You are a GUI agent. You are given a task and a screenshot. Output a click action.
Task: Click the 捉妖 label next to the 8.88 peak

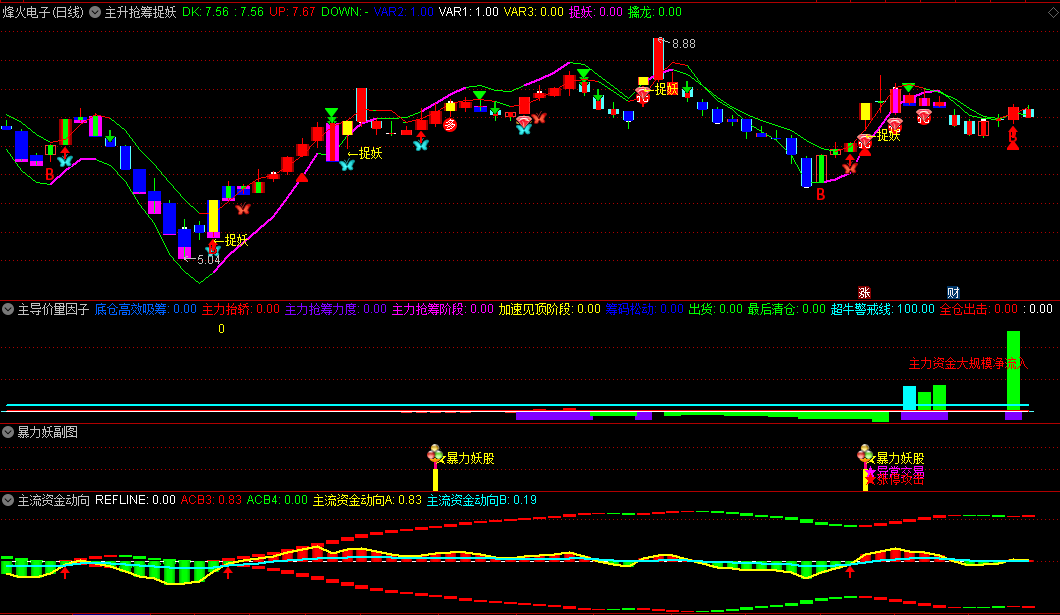[666, 89]
